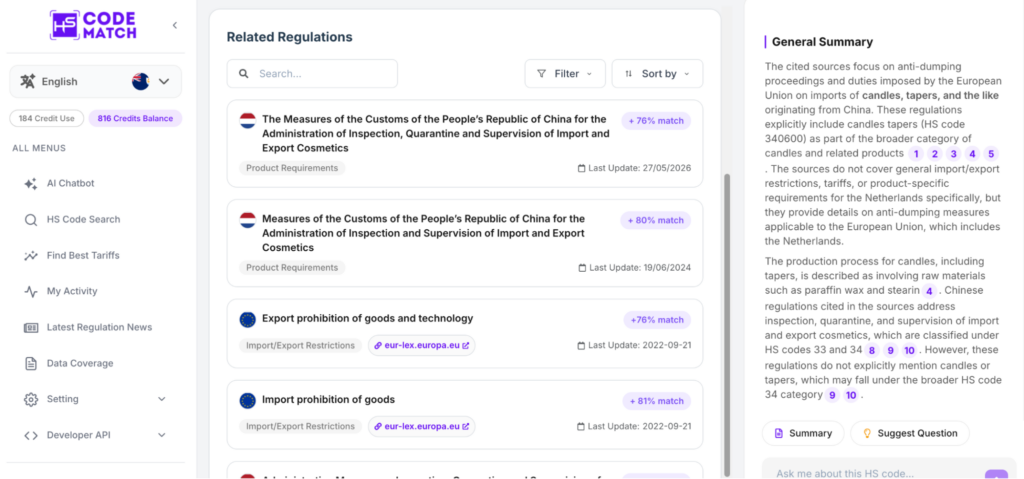Expand the Developer API submenu
This screenshot has height=479, width=1024.
coord(162,435)
